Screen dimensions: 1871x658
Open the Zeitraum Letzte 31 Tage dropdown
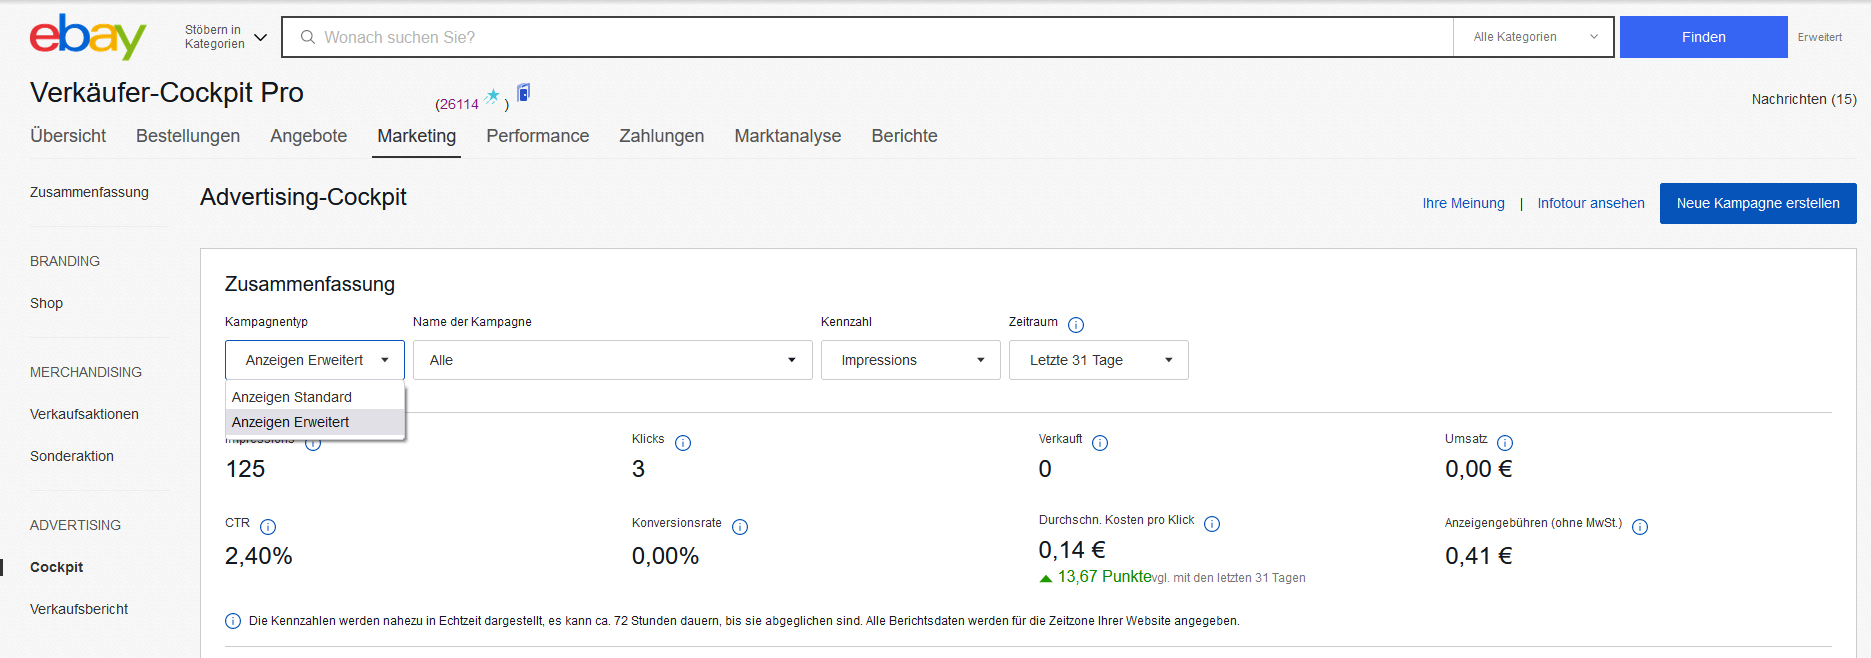(x=1098, y=360)
